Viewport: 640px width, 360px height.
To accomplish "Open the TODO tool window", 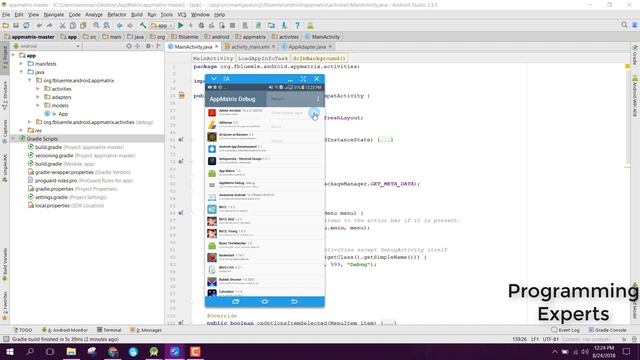I will 23,330.
